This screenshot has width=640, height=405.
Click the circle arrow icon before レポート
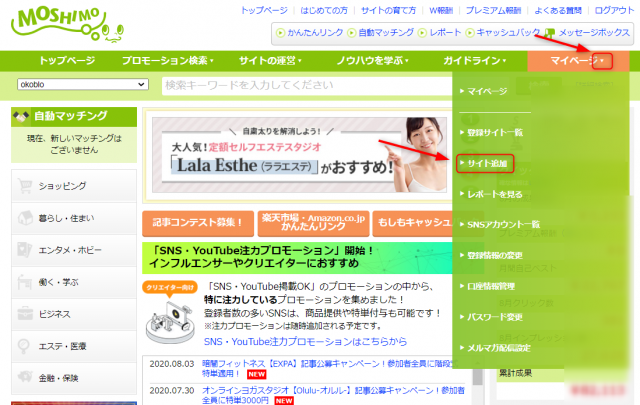(x=422, y=33)
